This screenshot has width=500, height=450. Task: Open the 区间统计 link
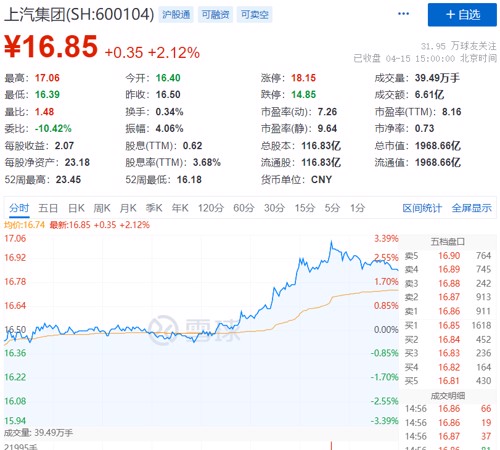click(x=422, y=208)
